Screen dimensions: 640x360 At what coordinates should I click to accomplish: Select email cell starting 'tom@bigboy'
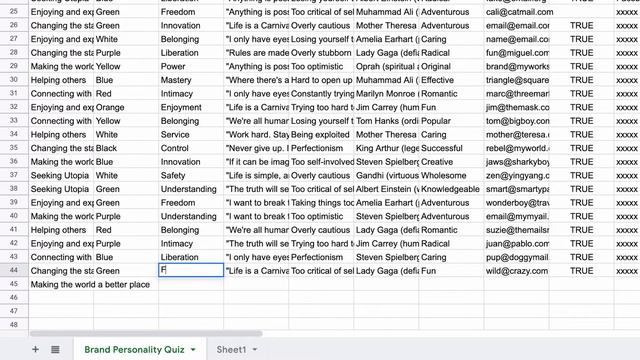[x=517, y=121]
